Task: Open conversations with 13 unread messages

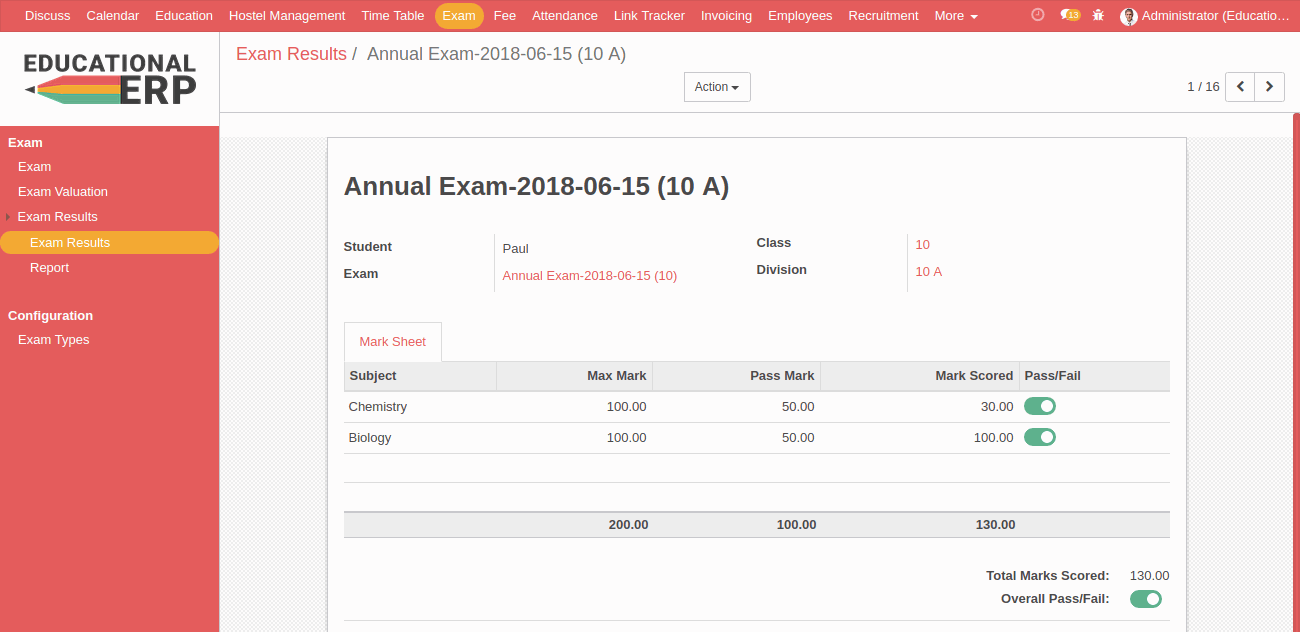Action: pos(1069,15)
